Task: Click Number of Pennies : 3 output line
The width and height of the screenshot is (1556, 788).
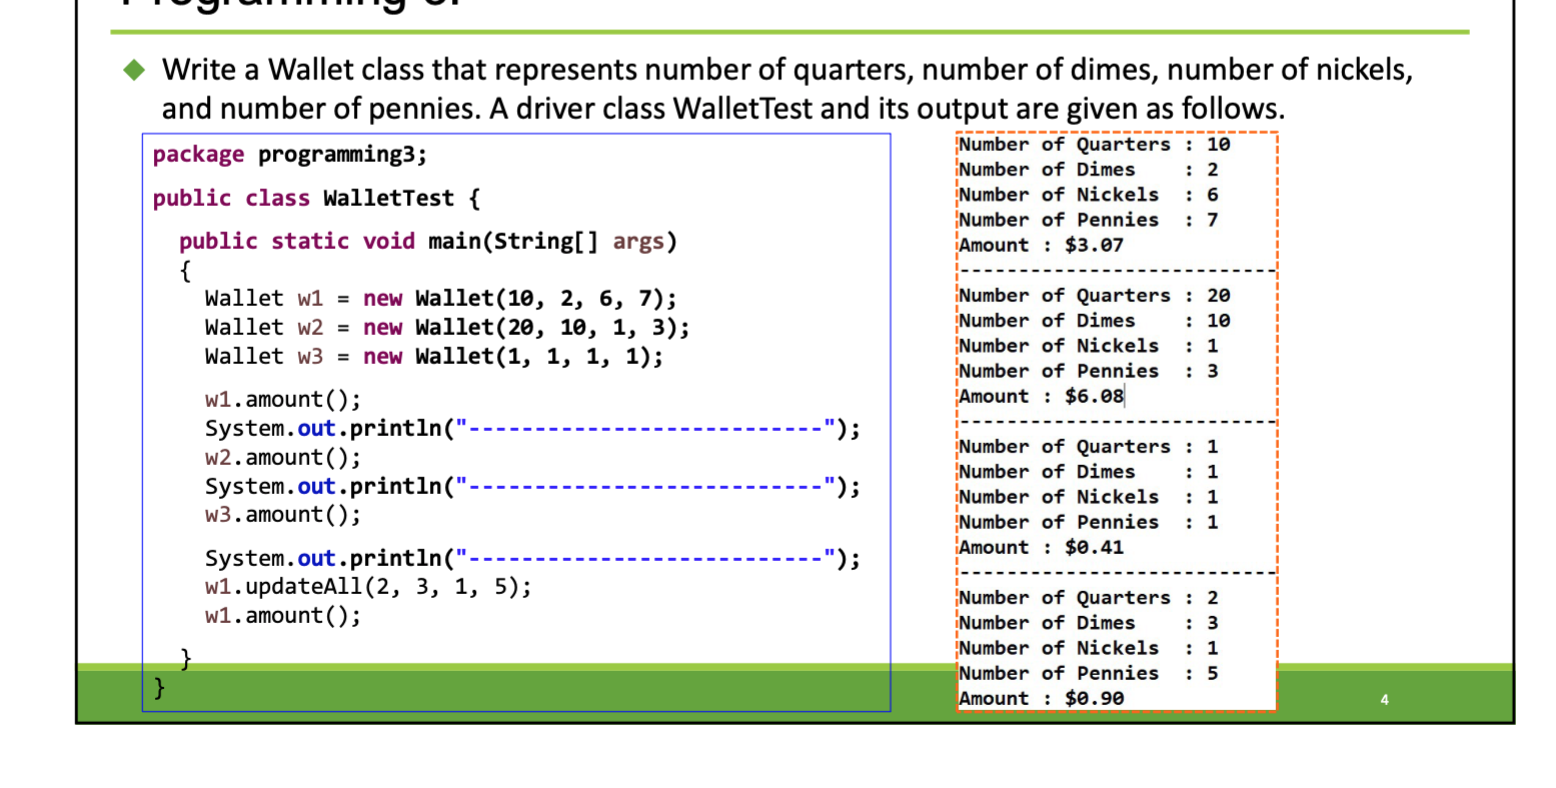Action: click(x=1085, y=370)
